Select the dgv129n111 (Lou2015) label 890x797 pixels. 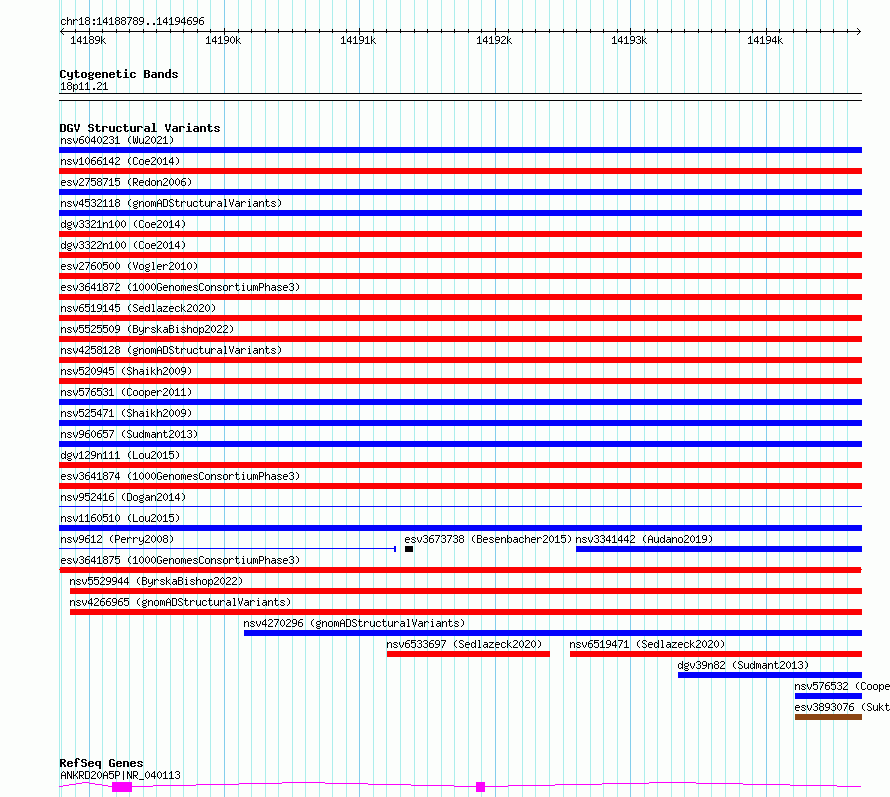pyautogui.click(x=120, y=455)
